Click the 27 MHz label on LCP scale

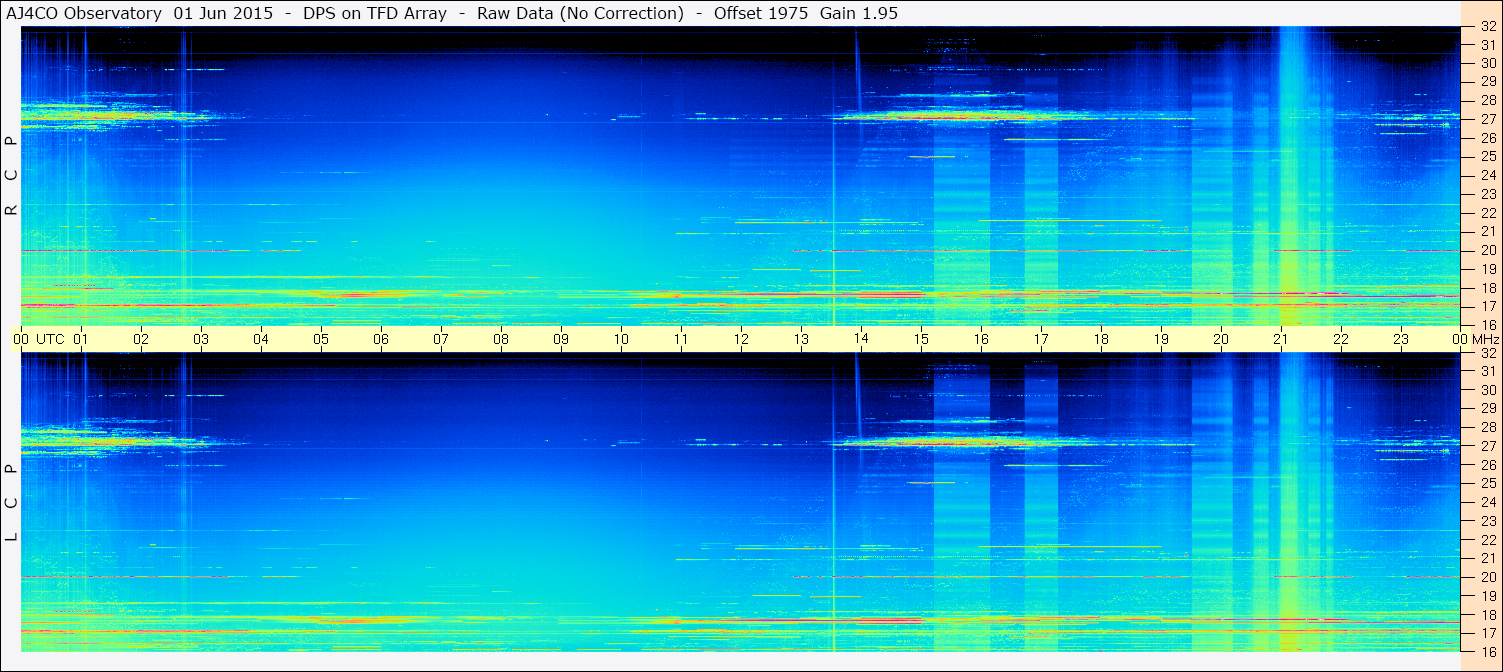pyautogui.click(x=1488, y=446)
